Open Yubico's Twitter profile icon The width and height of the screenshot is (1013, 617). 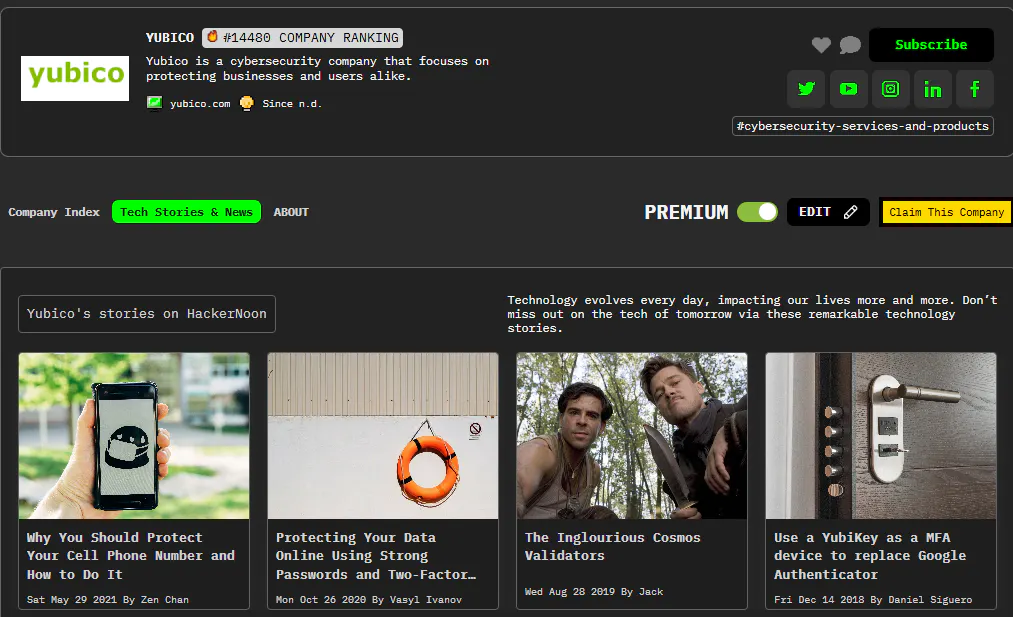point(806,89)
